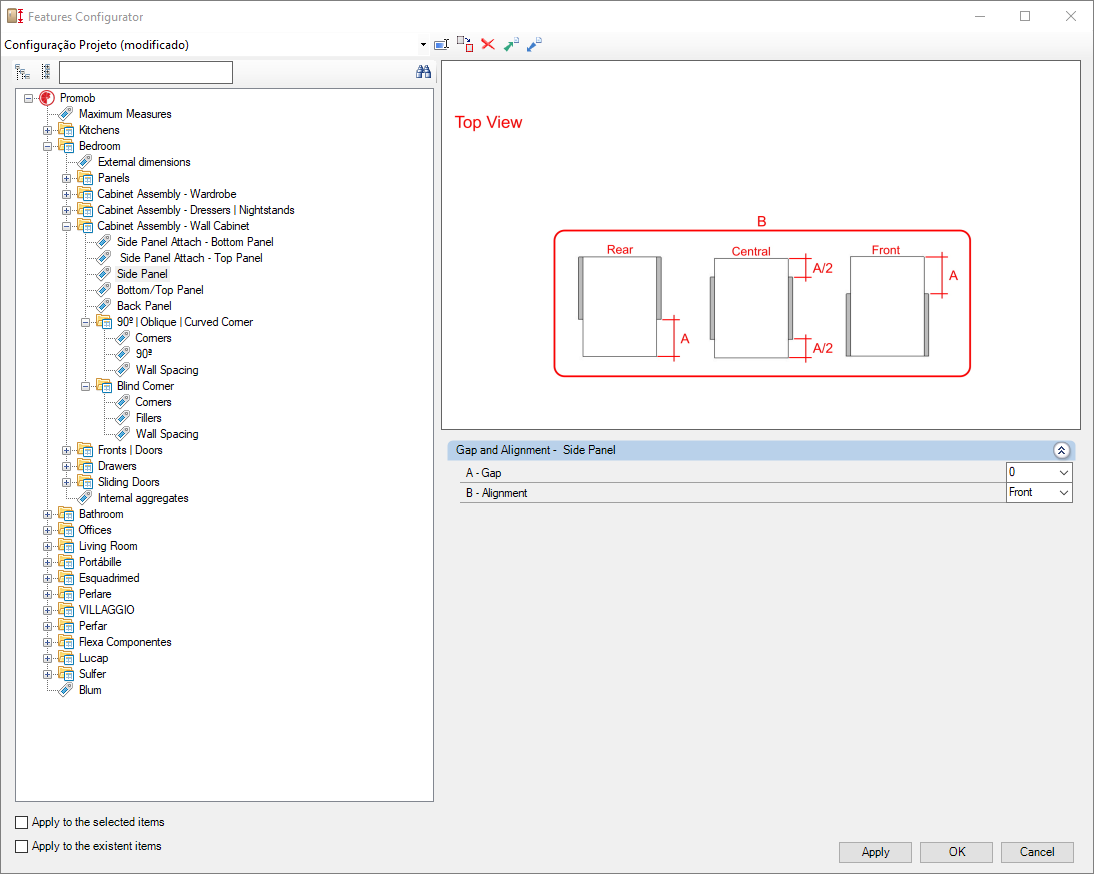Expand Cabinet Assembly - Wardrobe node
Screen dimensions: 1094x874
(x=66, y=194)
